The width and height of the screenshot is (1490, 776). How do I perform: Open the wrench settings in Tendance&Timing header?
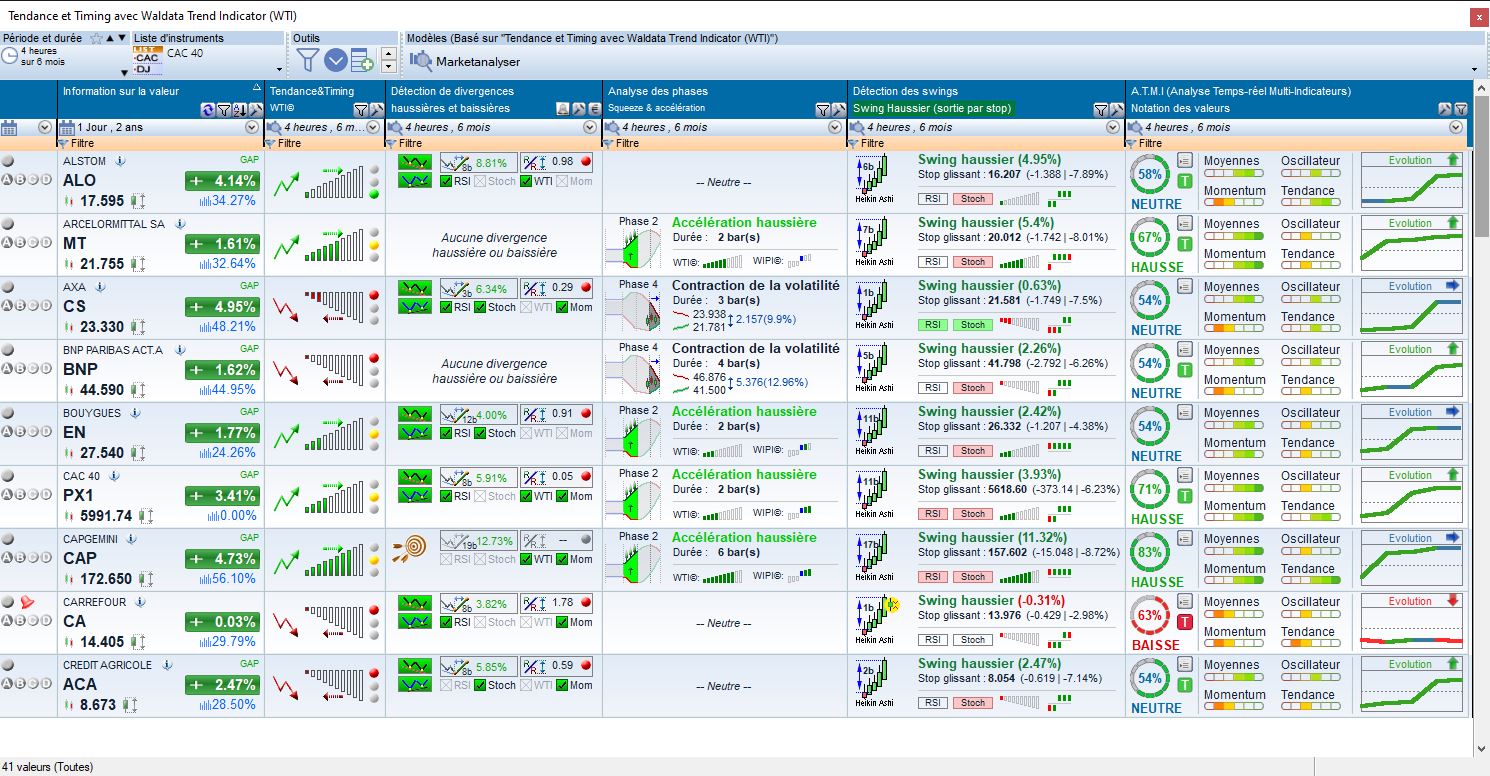tap(376, 109)
